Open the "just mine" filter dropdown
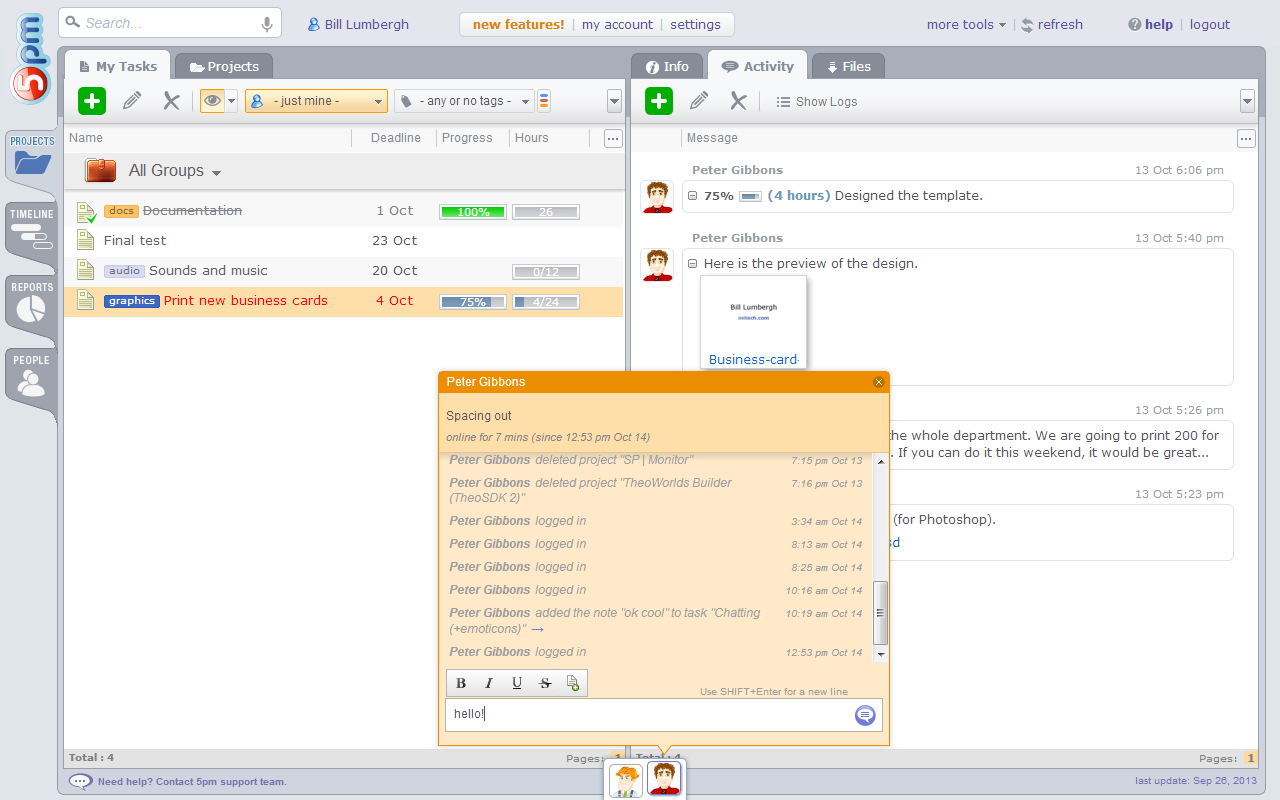The image size is (1280, 800). [316, 101]
